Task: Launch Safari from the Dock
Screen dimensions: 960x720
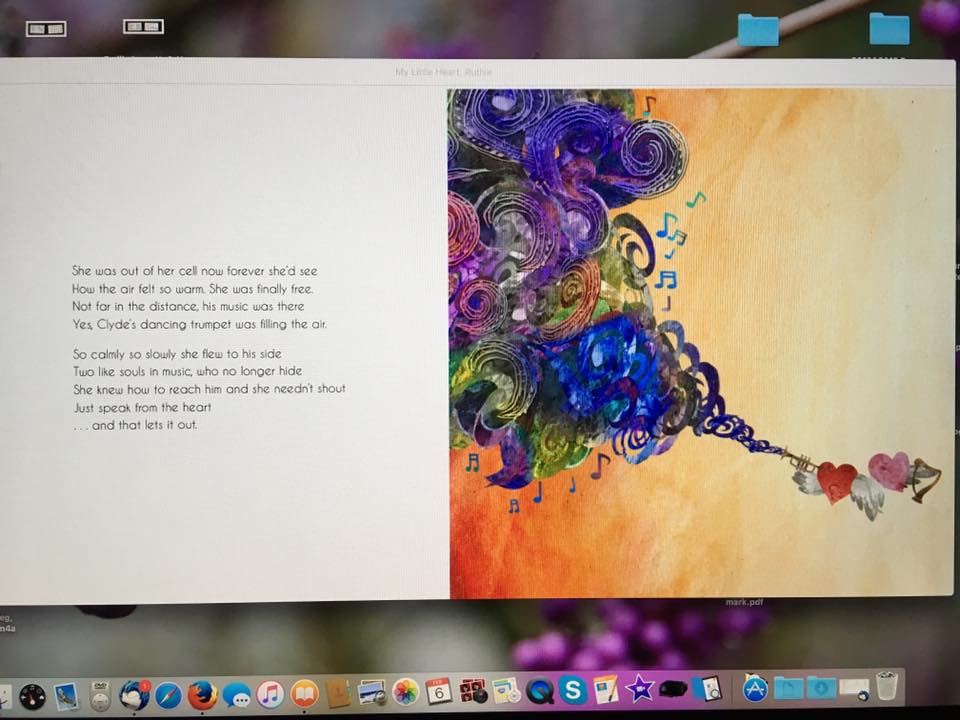Action: click(168, 696)
